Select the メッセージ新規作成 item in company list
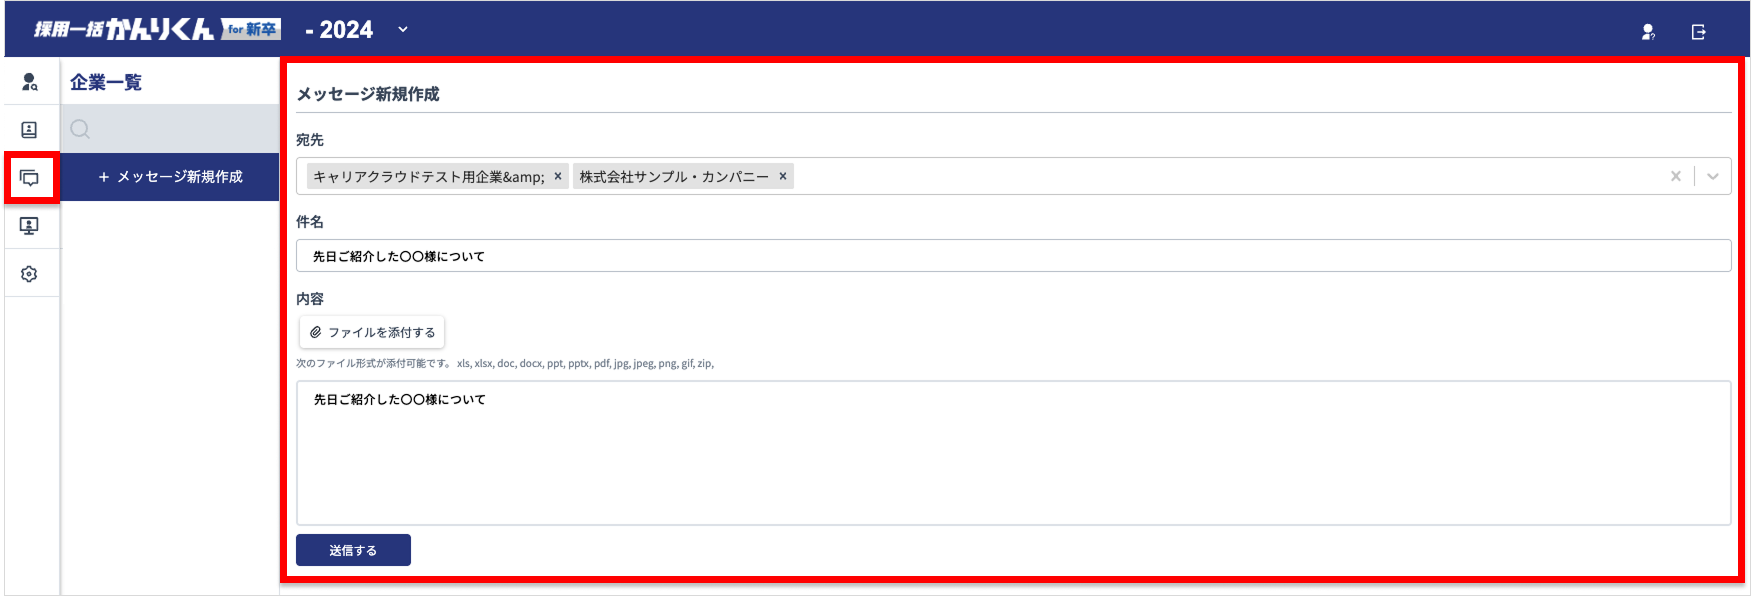This screenshot has width=1751, height=596. click(170, 177)
